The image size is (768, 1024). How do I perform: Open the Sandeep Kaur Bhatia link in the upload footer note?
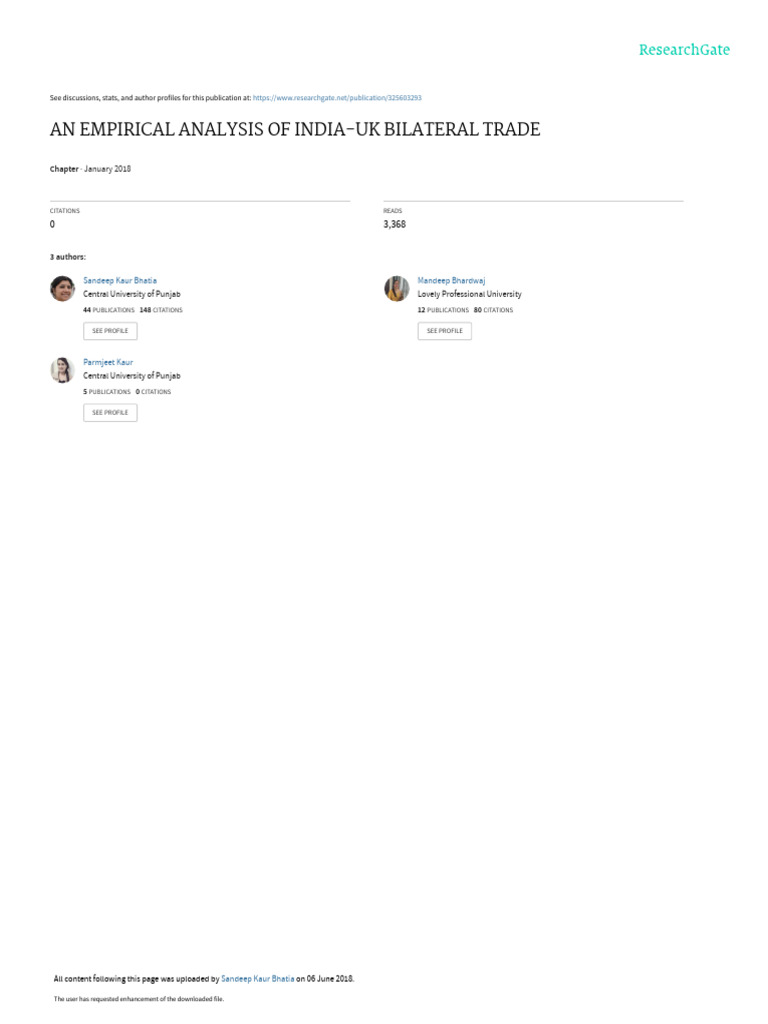click(257, 978)
